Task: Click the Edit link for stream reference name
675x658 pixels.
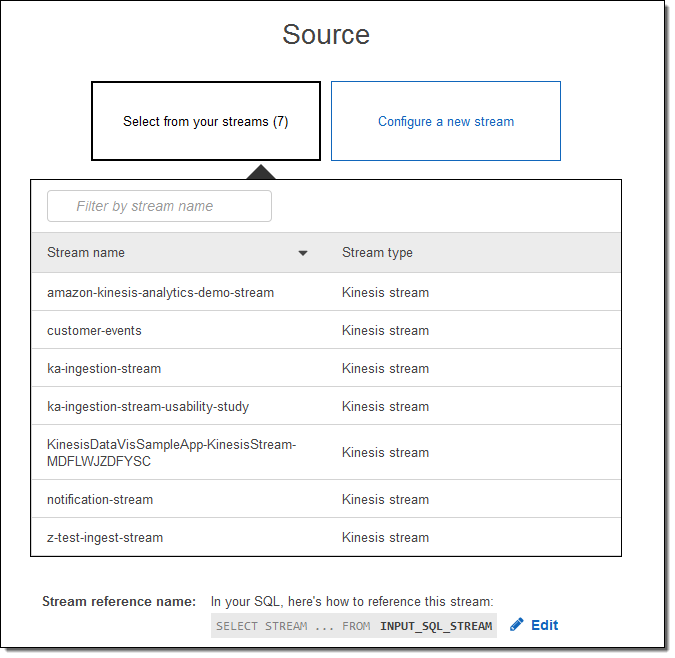Action: pyautogui.click(x=544, y=625)
